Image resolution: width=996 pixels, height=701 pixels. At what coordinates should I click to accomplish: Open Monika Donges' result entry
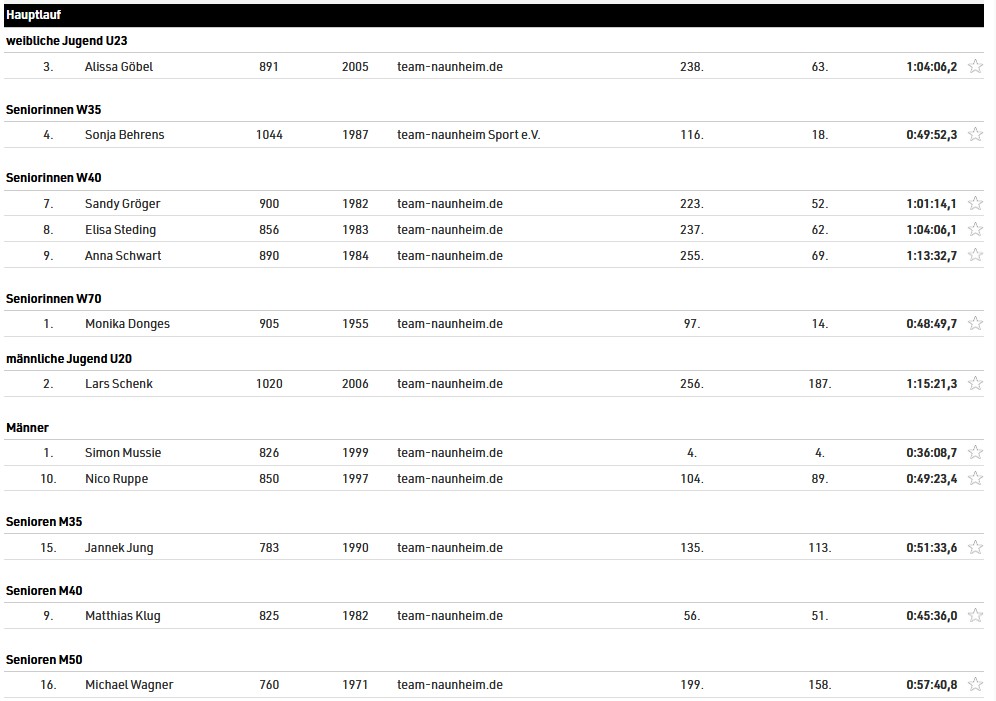494,324
